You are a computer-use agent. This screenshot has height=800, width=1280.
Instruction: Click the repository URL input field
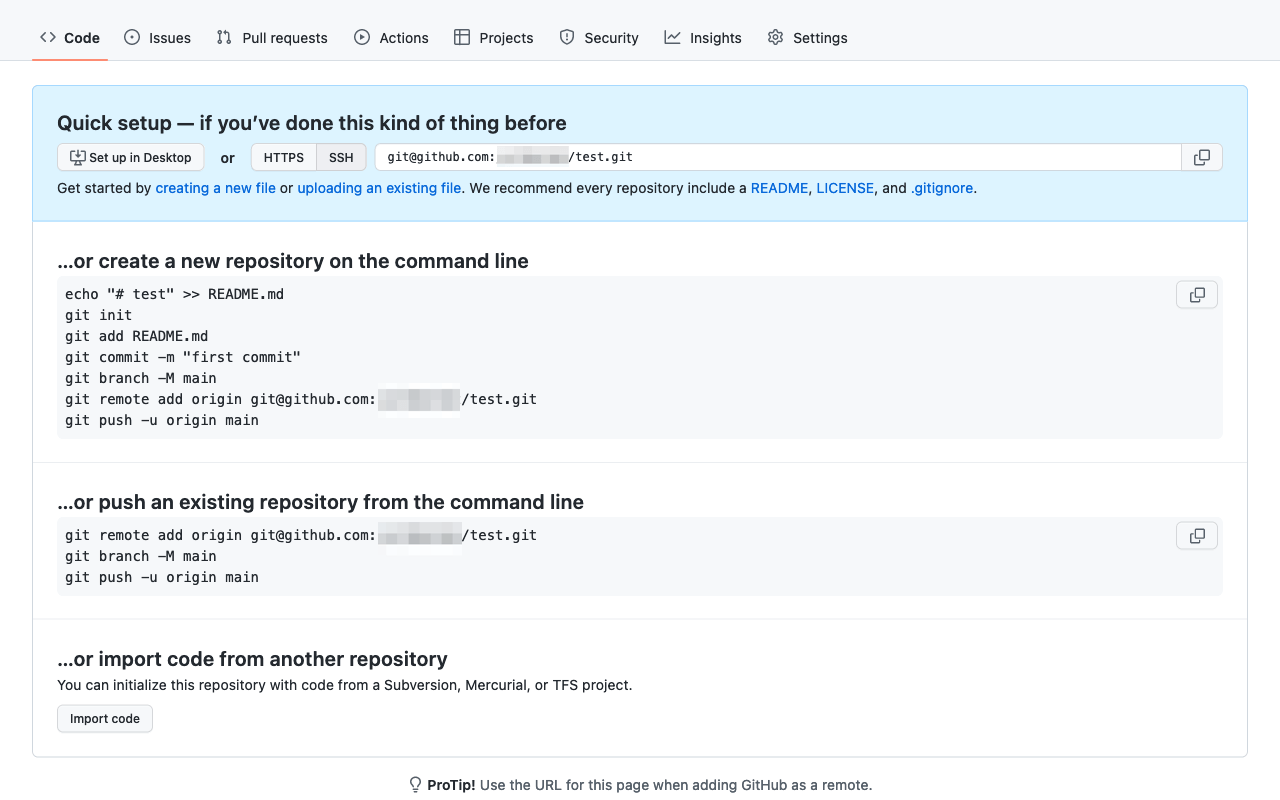click(x=778, y=157)
